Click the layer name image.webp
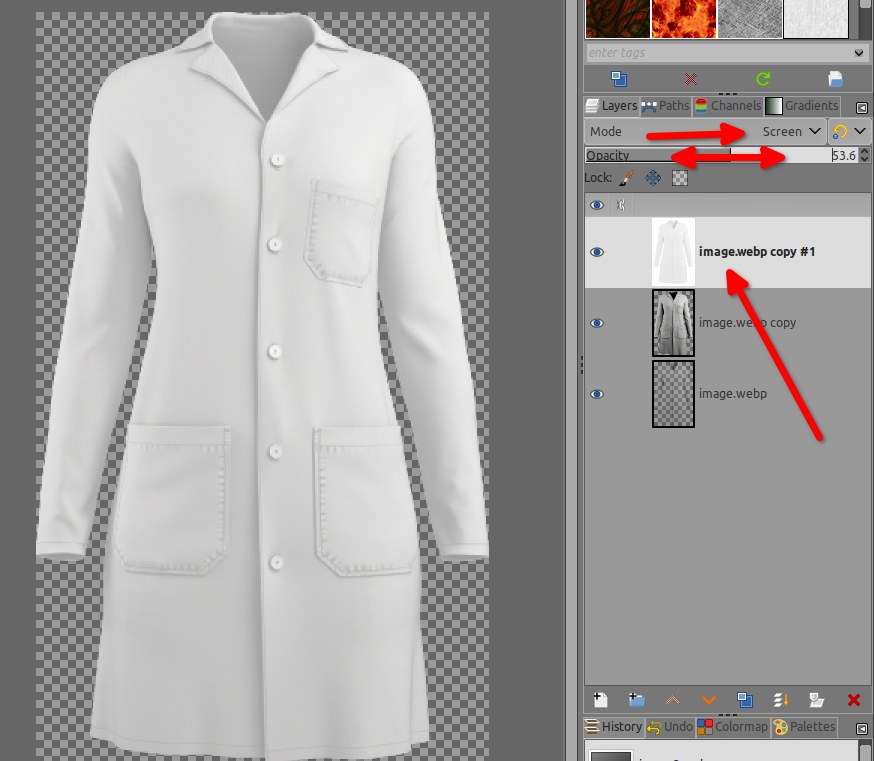Screen dimensions: 874x761 point(732,394)
